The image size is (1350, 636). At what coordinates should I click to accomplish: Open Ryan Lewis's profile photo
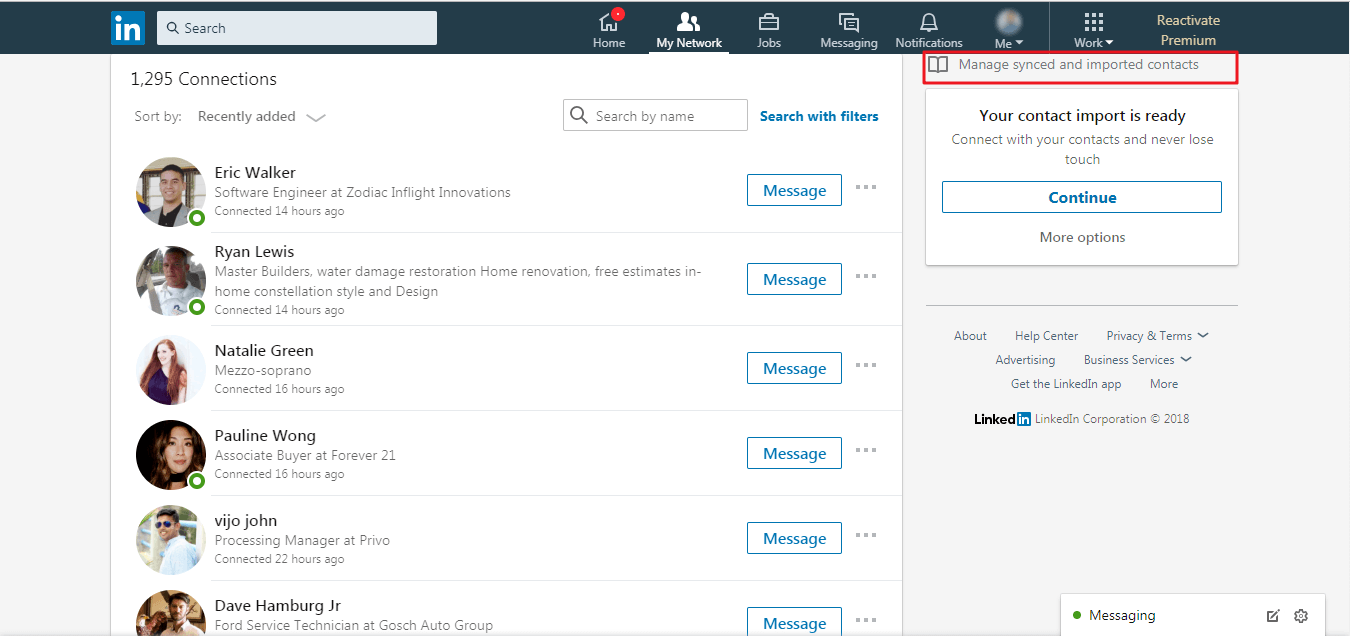(171, 280)
